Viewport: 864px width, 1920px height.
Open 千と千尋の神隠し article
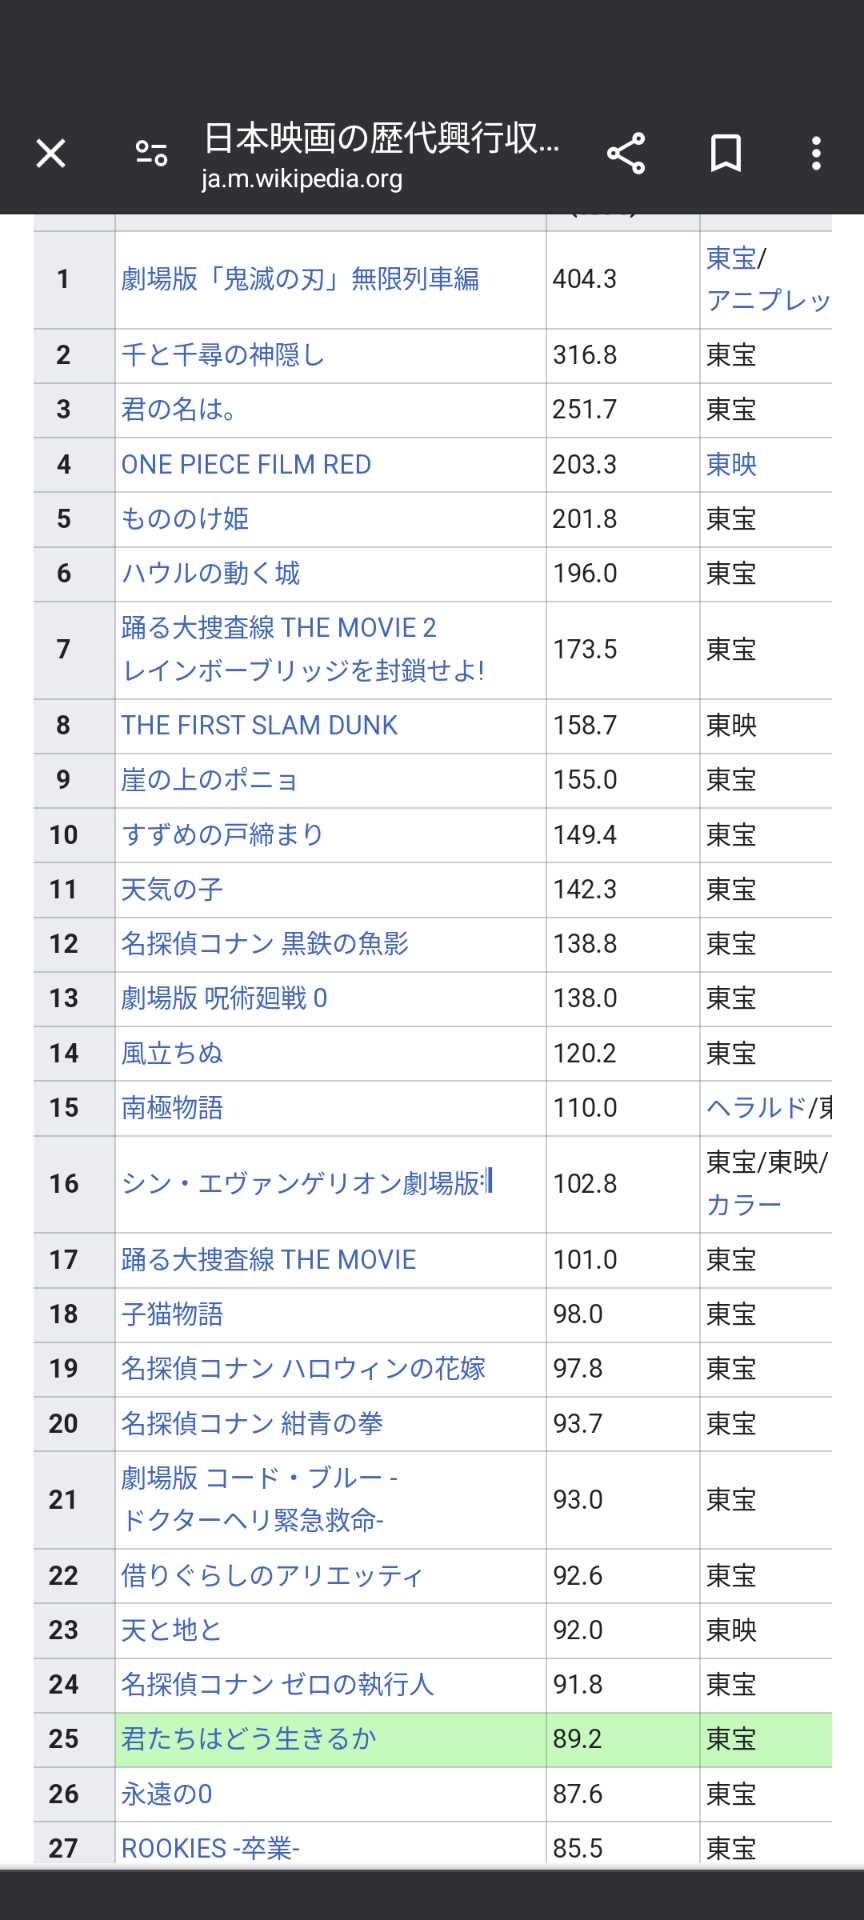pos(223,355)
